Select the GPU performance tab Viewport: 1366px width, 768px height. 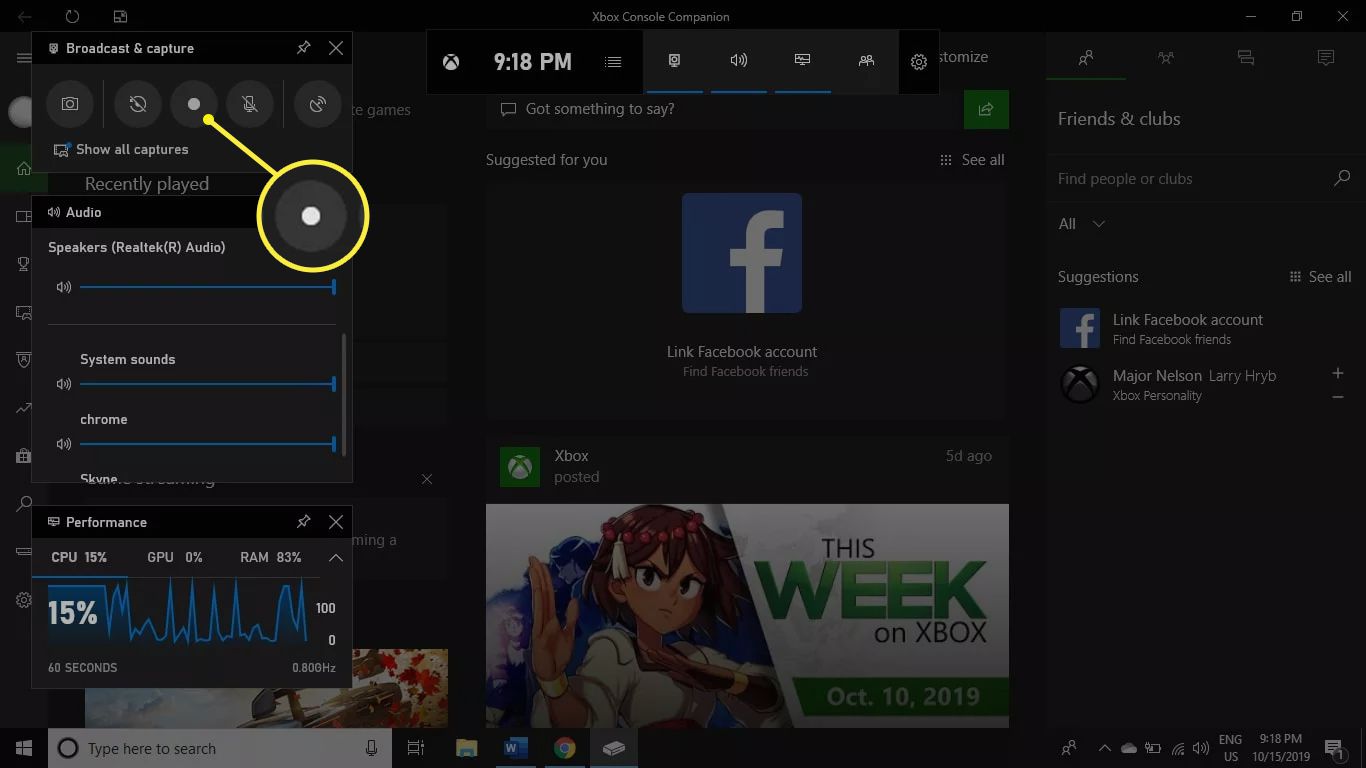pyautogui.click(x=175, y=557)
